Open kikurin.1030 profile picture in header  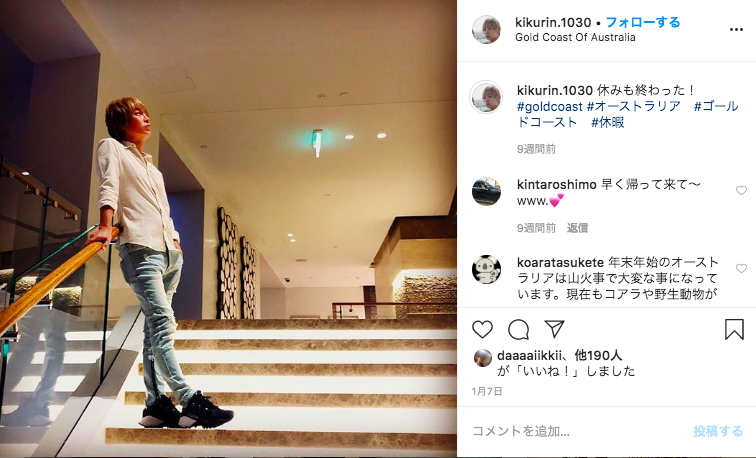[486, 29]
